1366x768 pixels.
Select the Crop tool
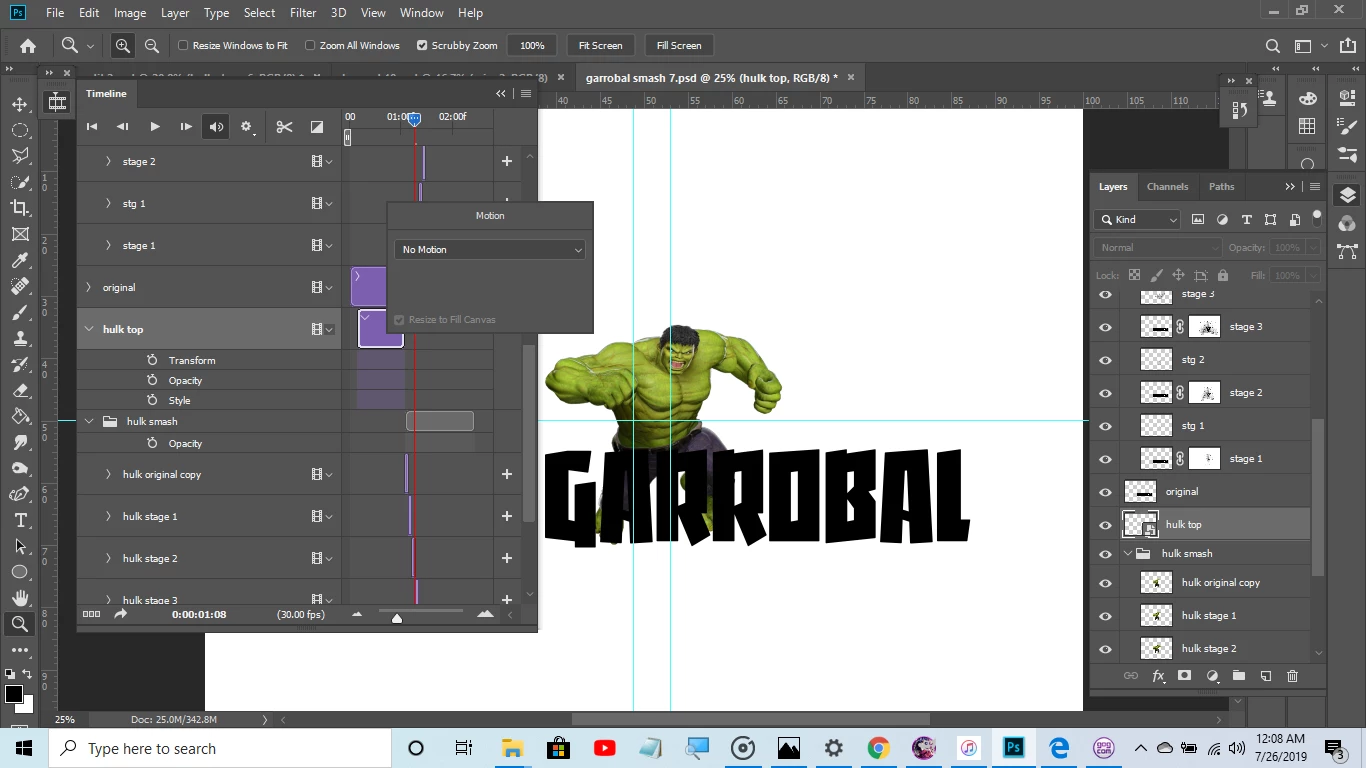pyautogui.click(x=20, y=208)
